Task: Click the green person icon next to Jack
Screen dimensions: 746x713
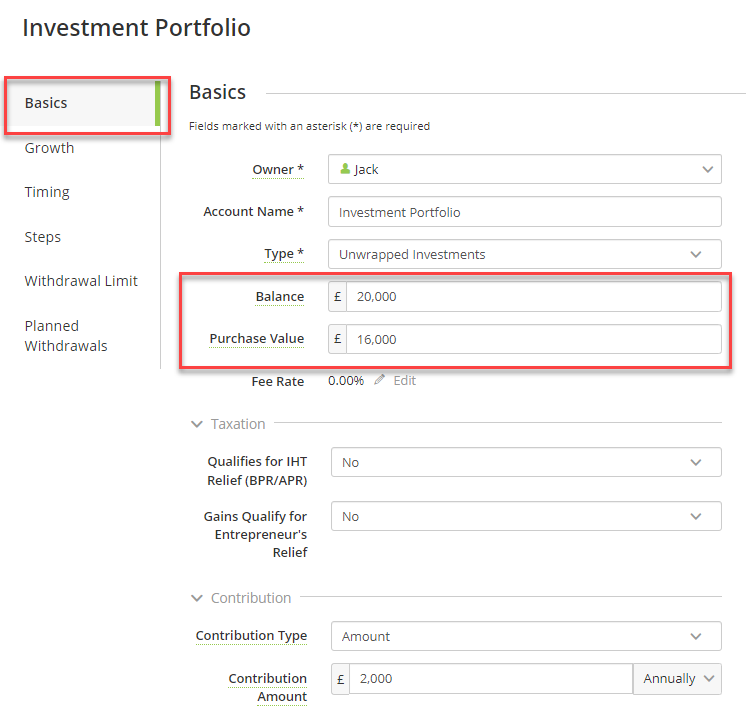Action: 345,168
